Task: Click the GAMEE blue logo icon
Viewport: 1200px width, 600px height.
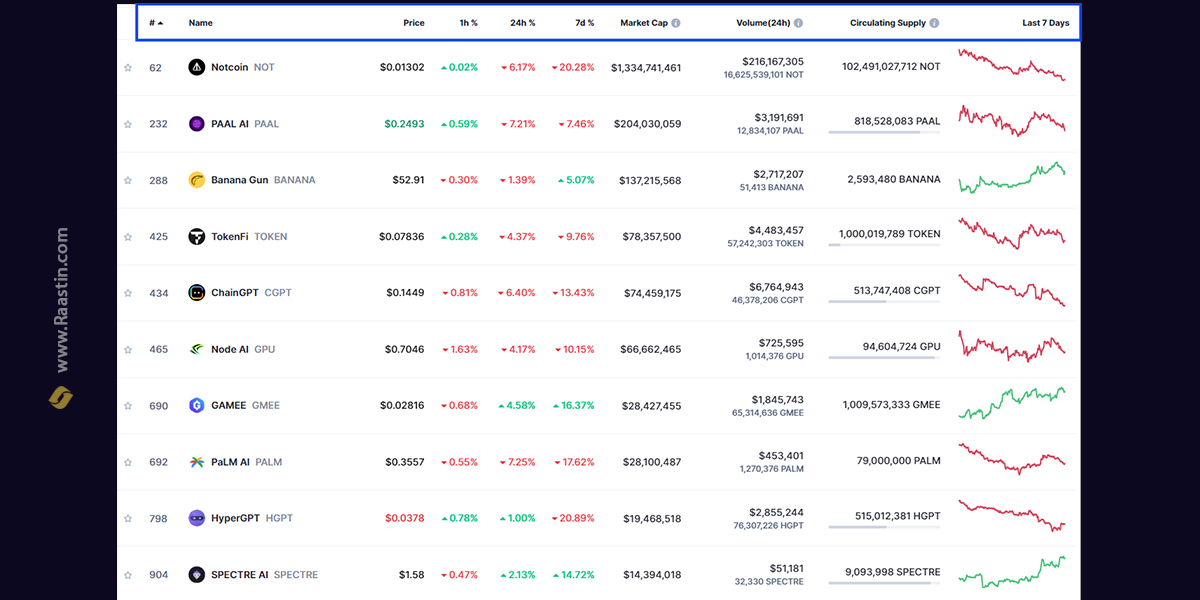Action: click(197, 406)
